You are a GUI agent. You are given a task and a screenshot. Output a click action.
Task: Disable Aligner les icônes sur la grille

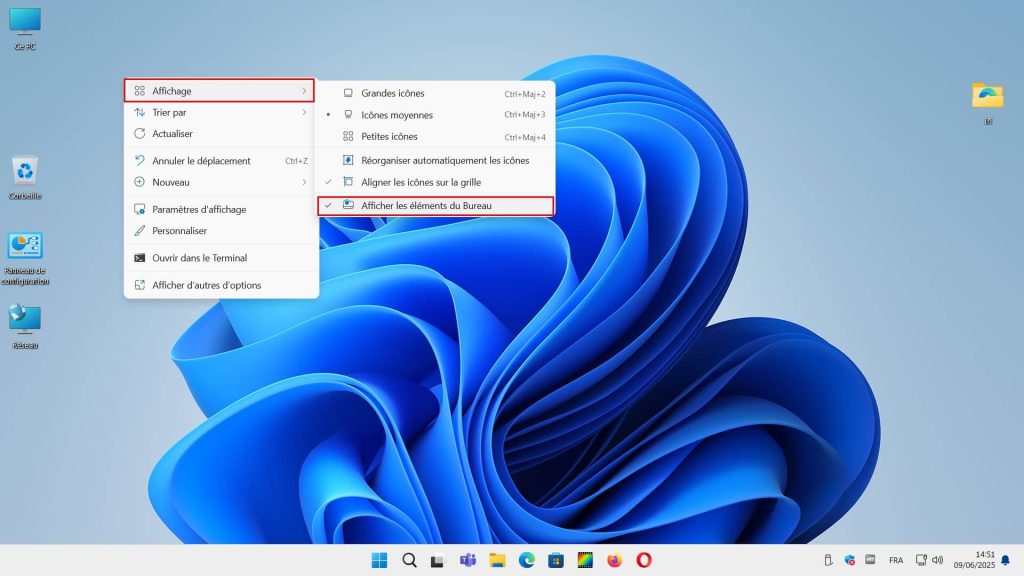[420, 182]
